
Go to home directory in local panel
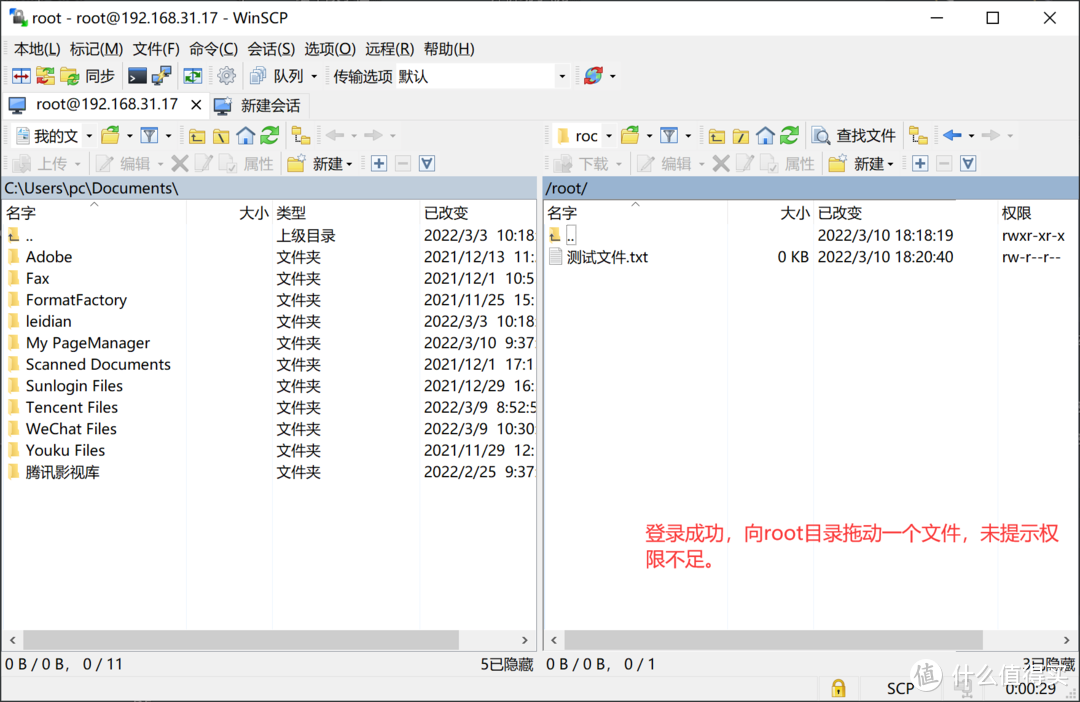click(x=245, y=136)
